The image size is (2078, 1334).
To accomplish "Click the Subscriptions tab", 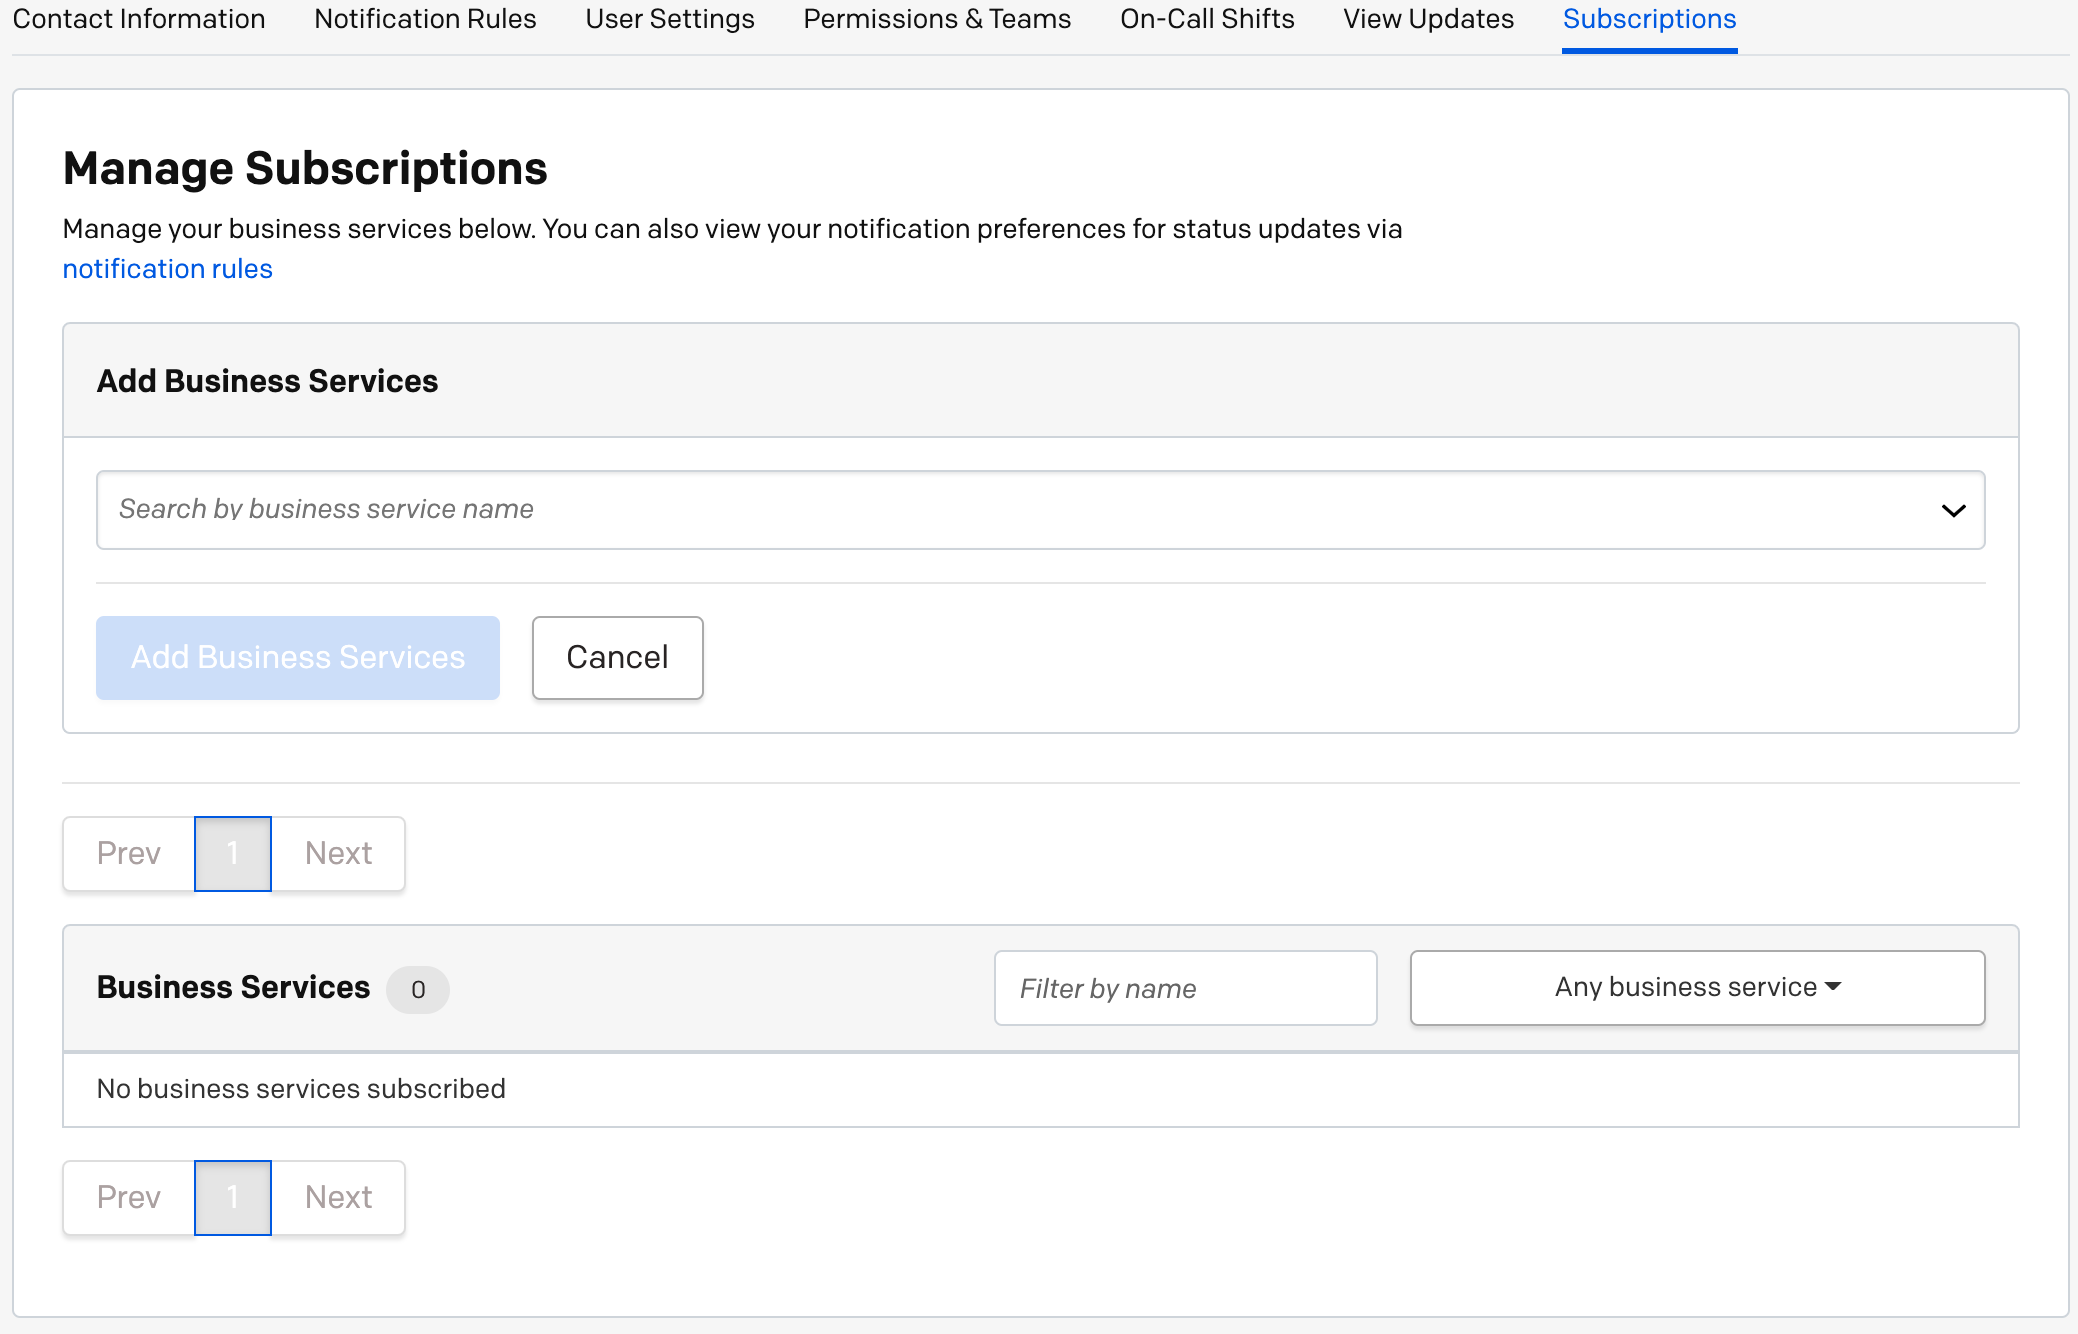I will [1649, 19].
